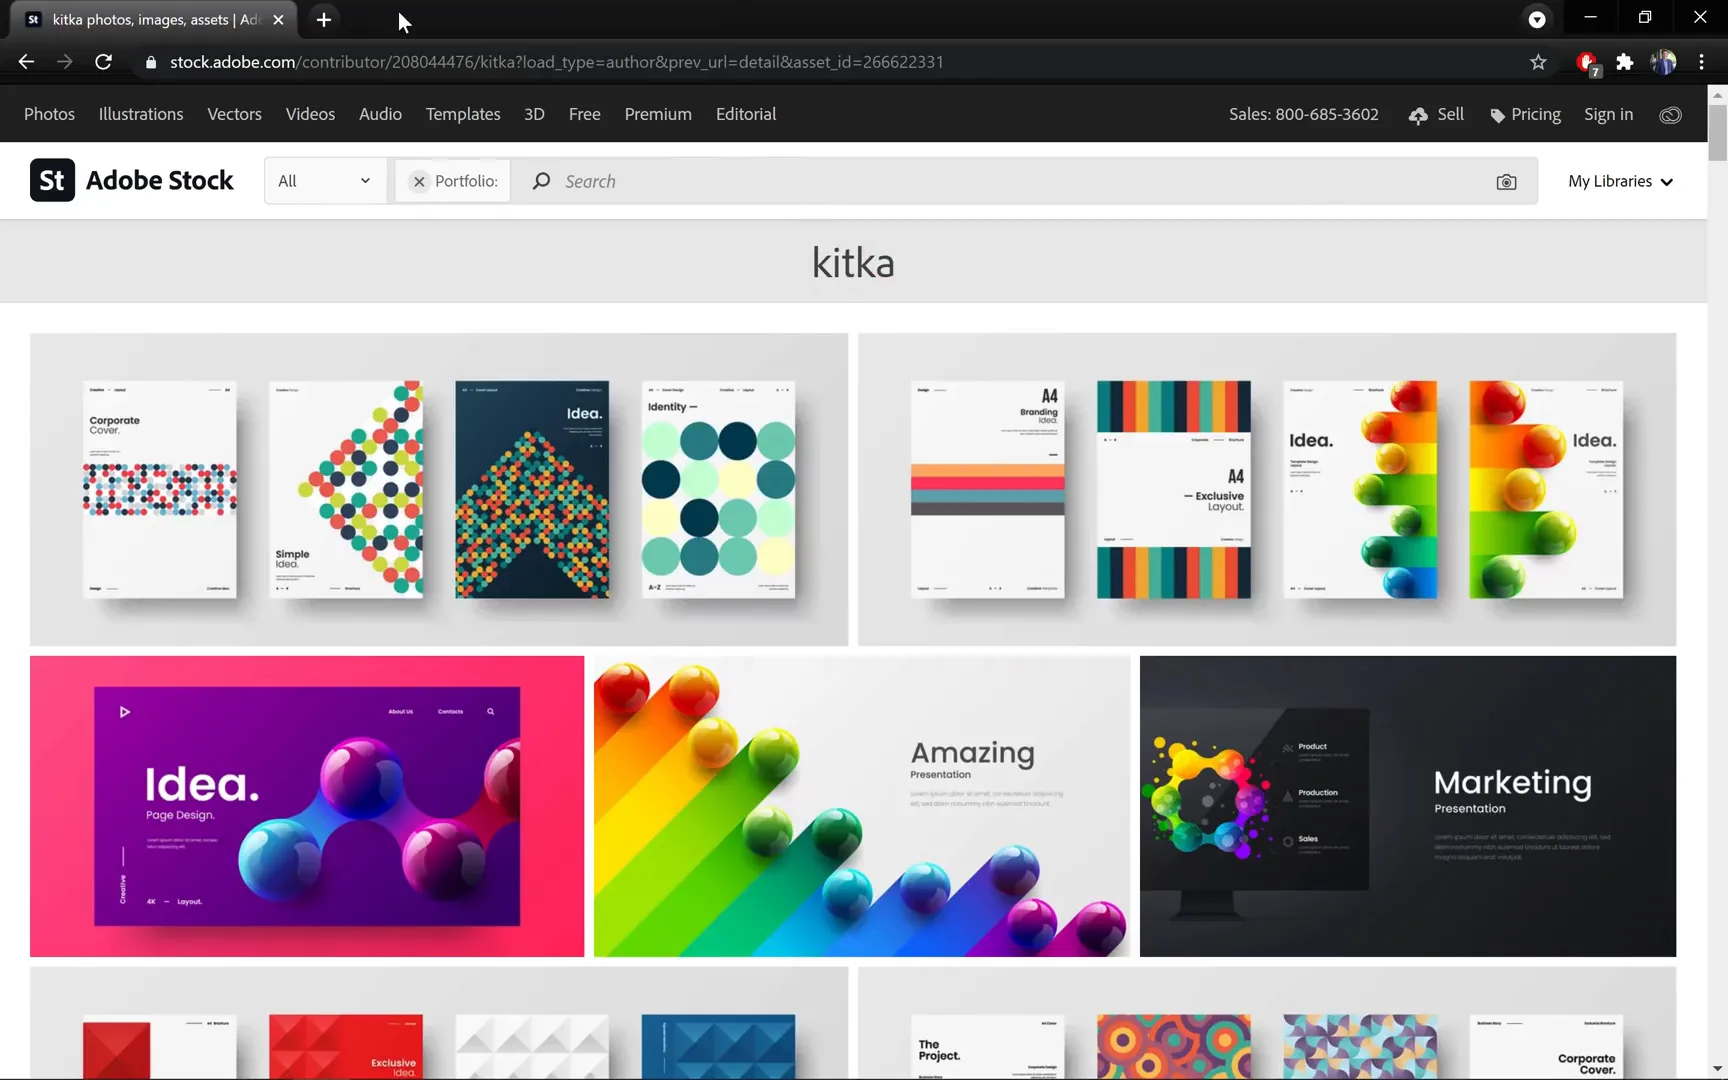The height and width of the screenshot is (1080, 1728).
Task: Click the Sign in link
Action: (1607, 114)
